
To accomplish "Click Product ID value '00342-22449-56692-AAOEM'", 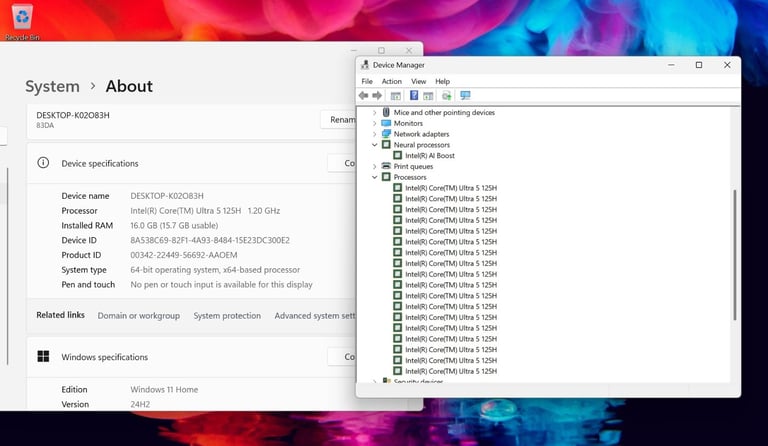I will click(184, 255).
